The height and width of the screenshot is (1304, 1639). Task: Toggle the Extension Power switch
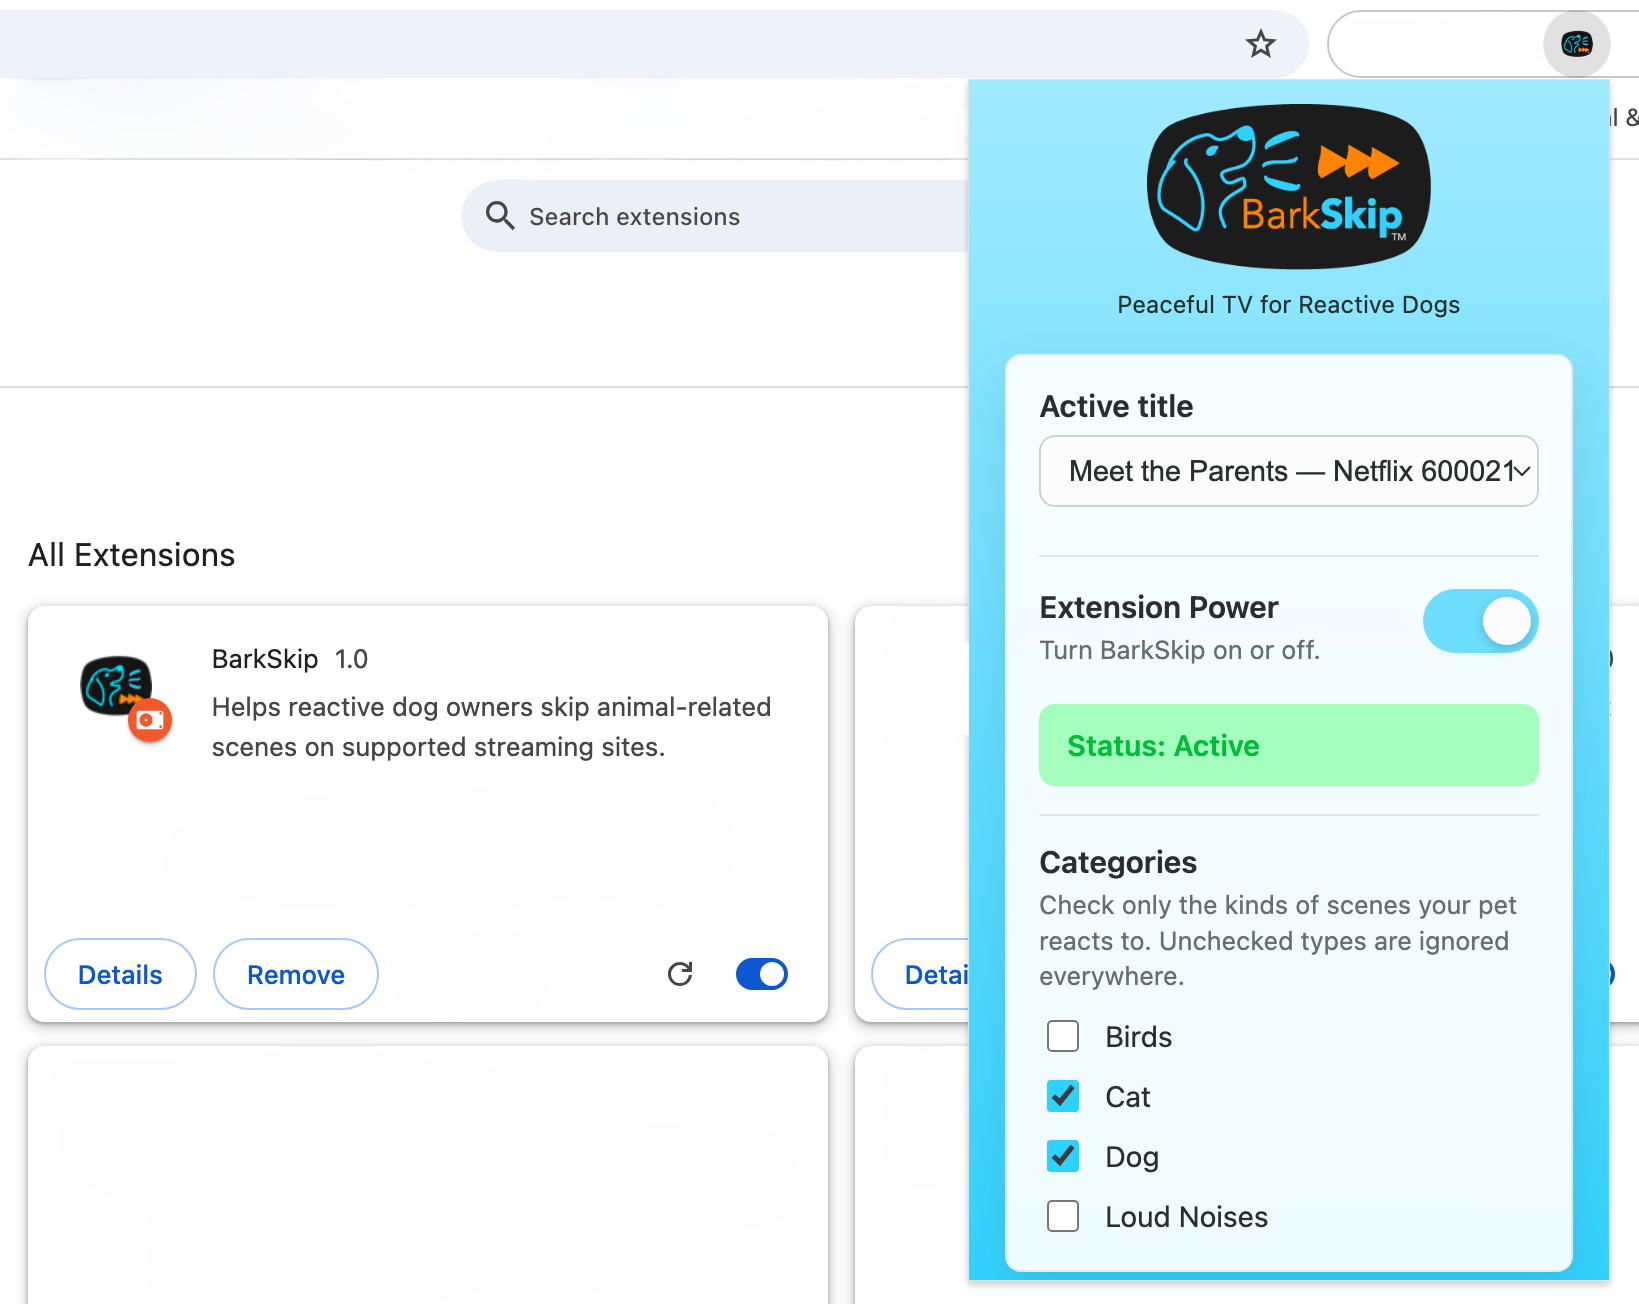1480,621
